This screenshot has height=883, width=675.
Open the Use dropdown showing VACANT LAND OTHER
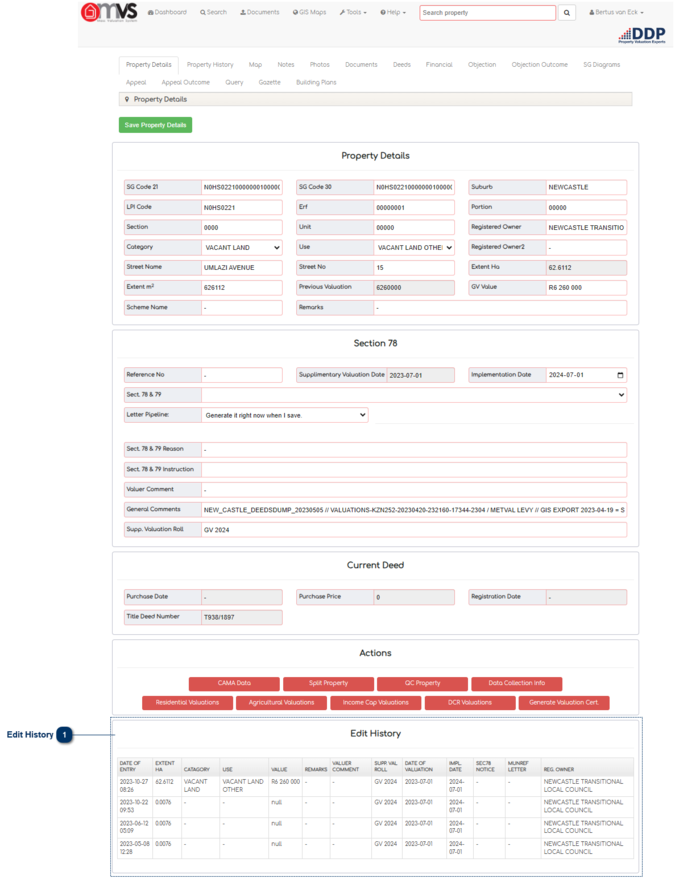pos(414,248)
